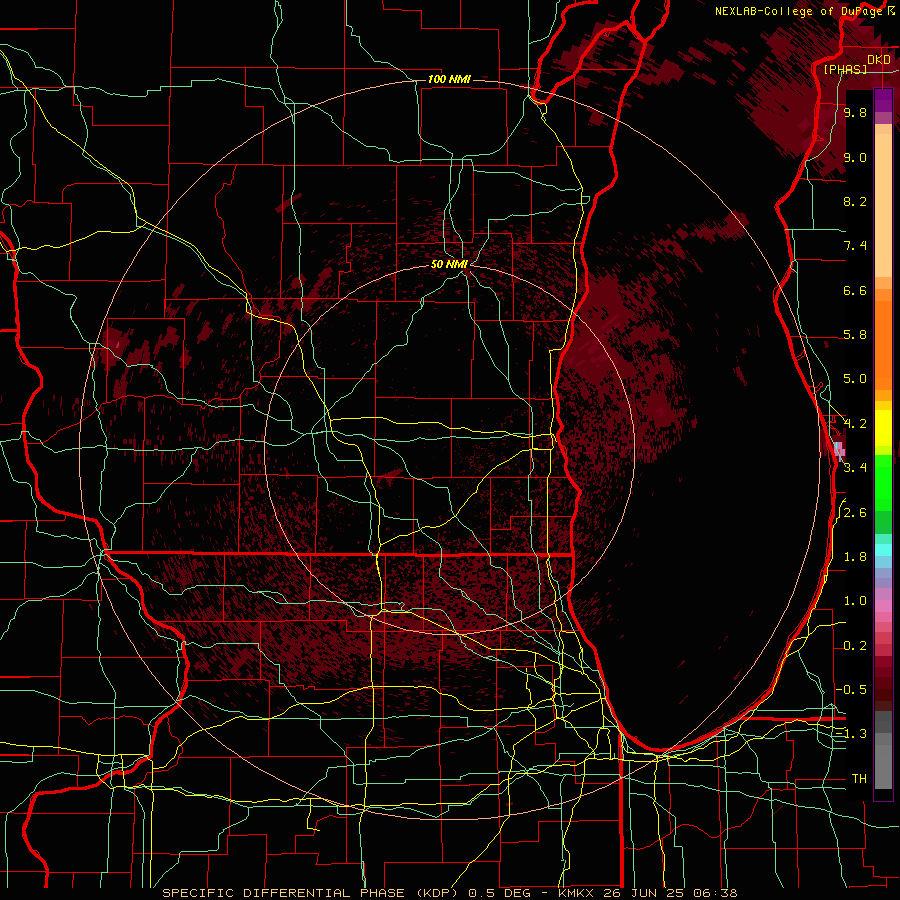This screenshot has height=900, width=900.
Task: Select the purple top segment of the color bar
Action: pos(883,100)
